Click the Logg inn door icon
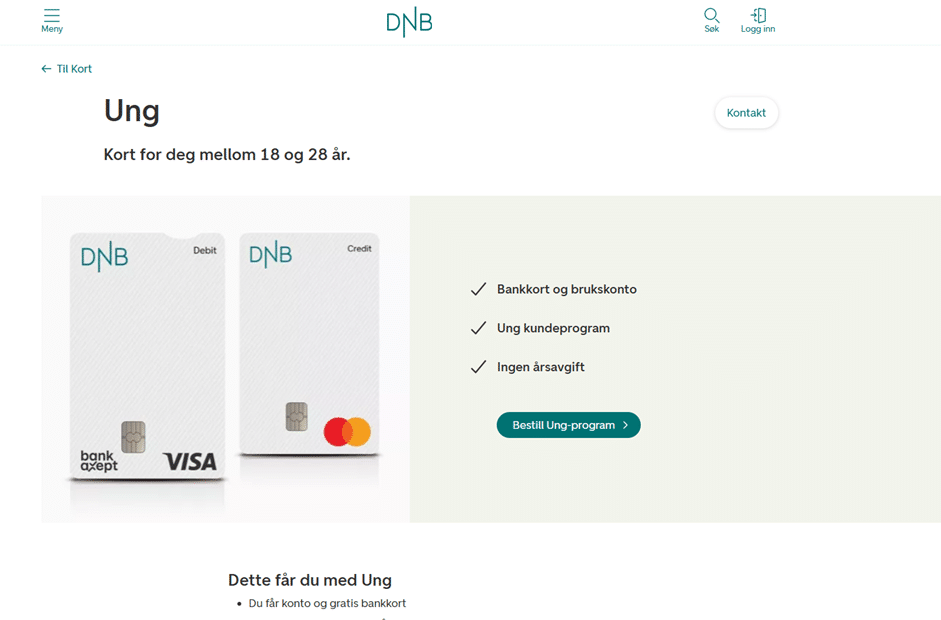The width and height of the screenshot is (941, 620). point(758,15)
